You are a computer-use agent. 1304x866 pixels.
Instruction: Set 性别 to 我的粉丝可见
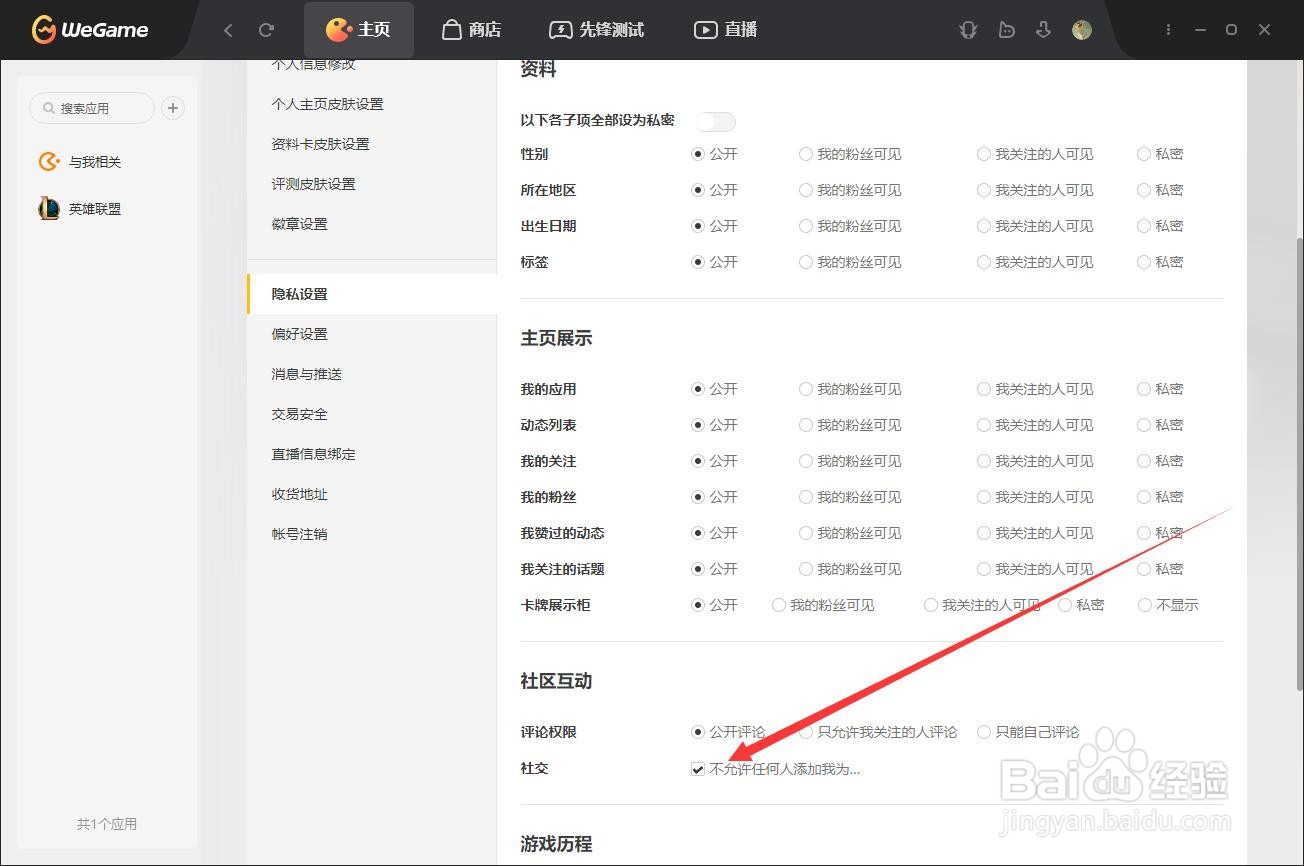pyautogui.click(x=806, y=154)
